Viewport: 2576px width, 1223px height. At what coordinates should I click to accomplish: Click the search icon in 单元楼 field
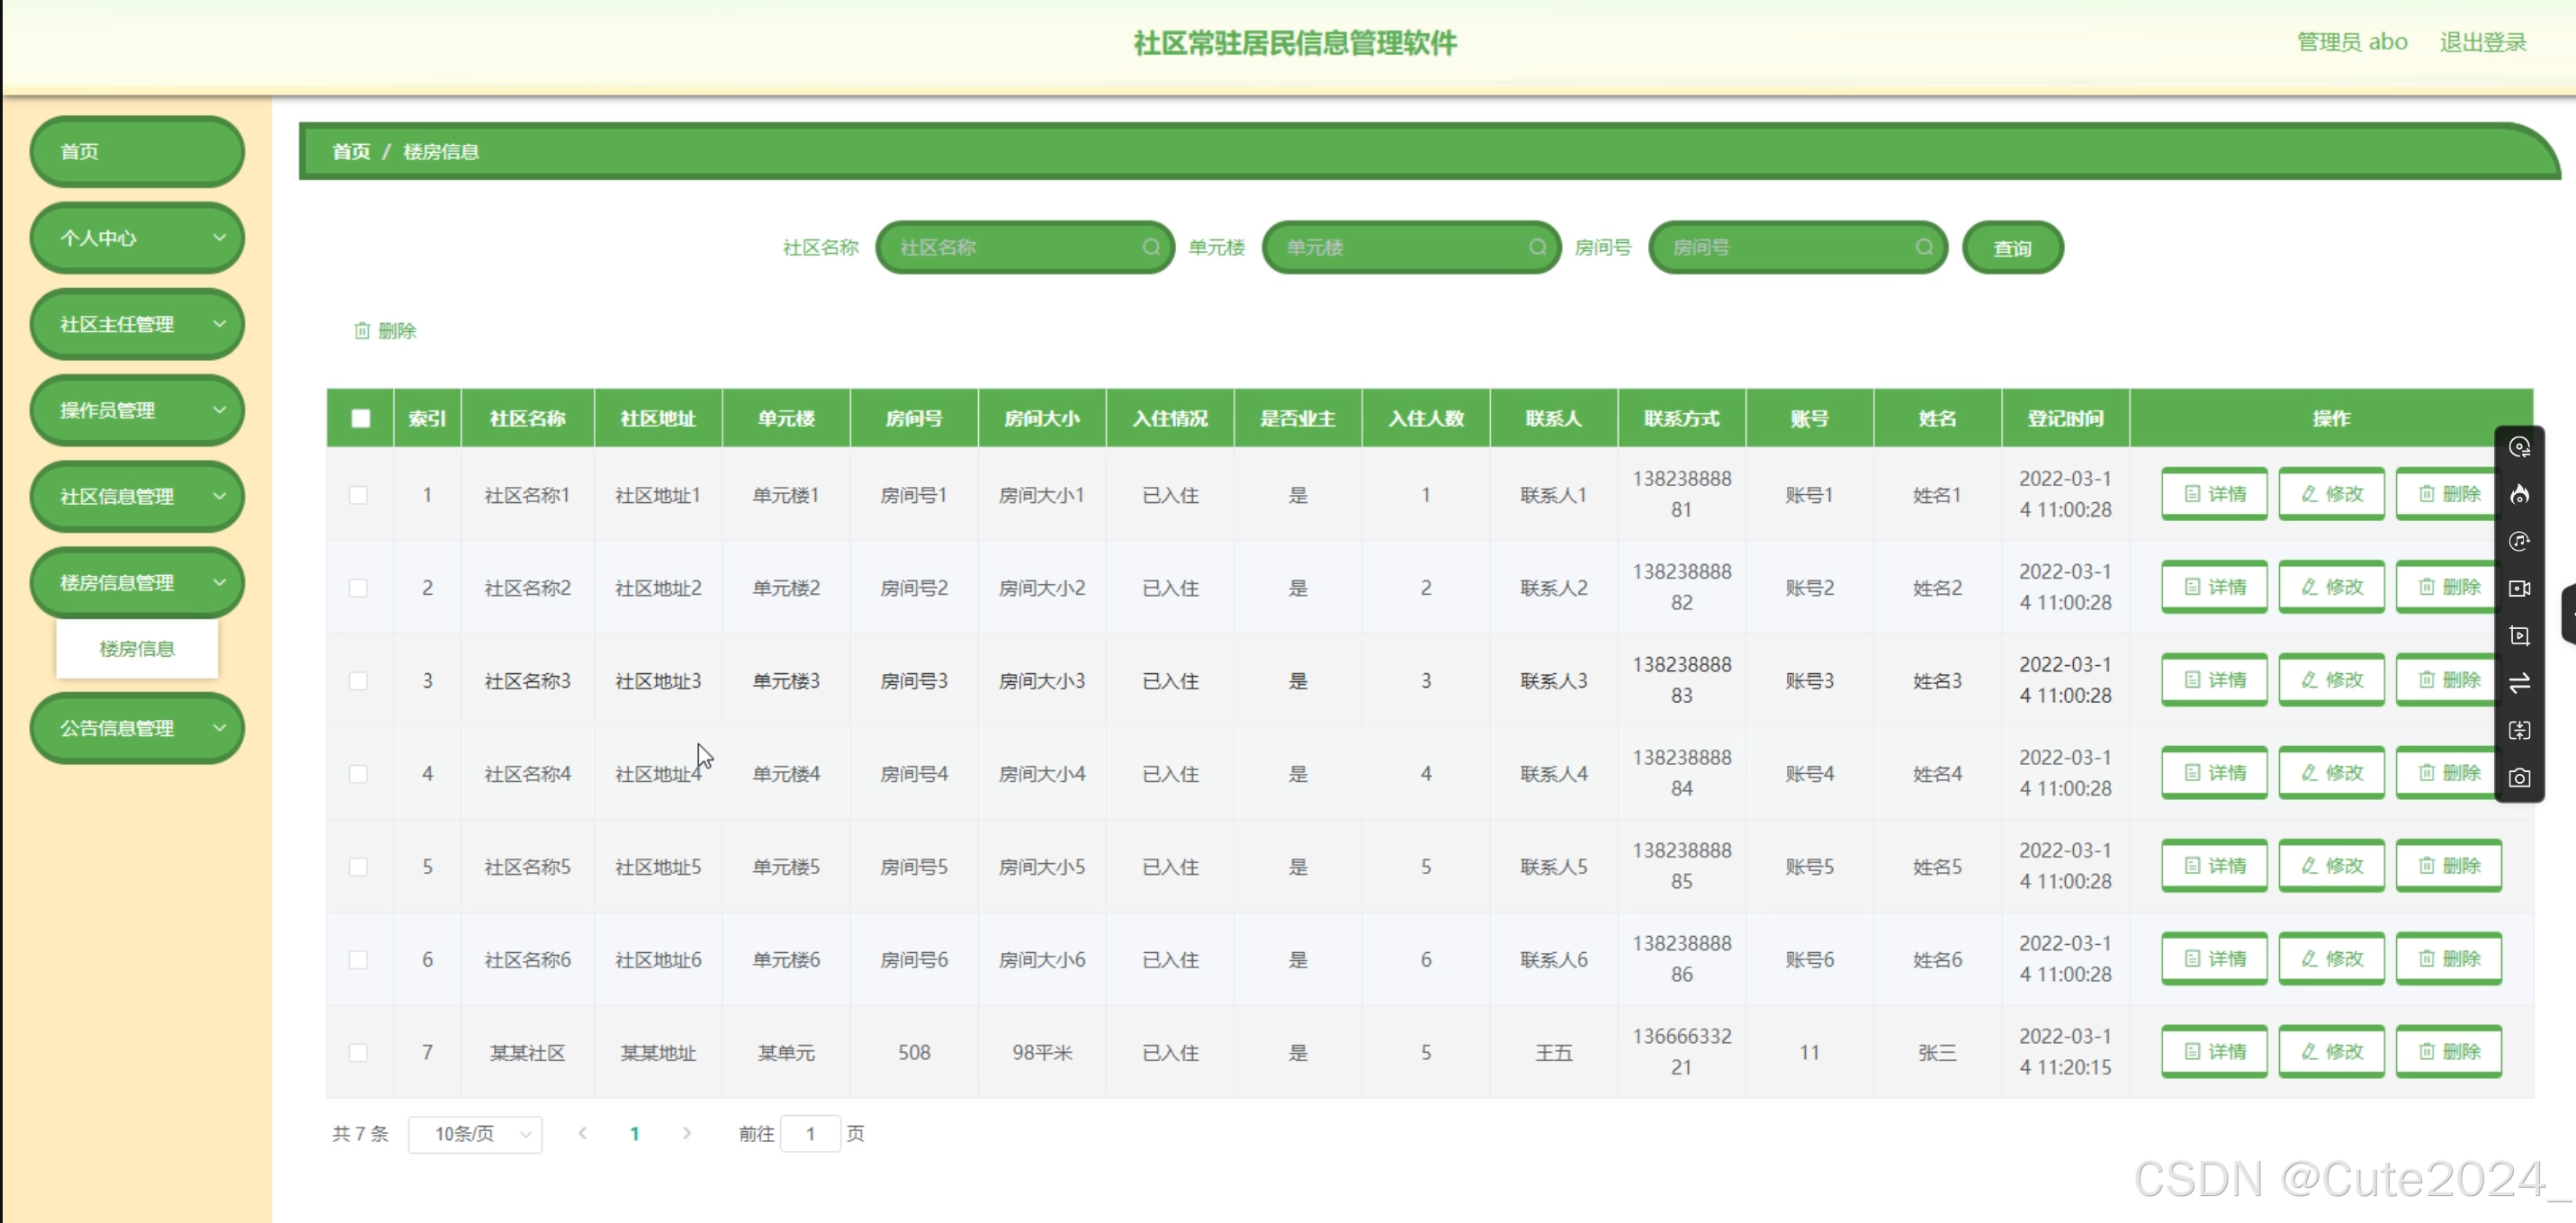1537,247
